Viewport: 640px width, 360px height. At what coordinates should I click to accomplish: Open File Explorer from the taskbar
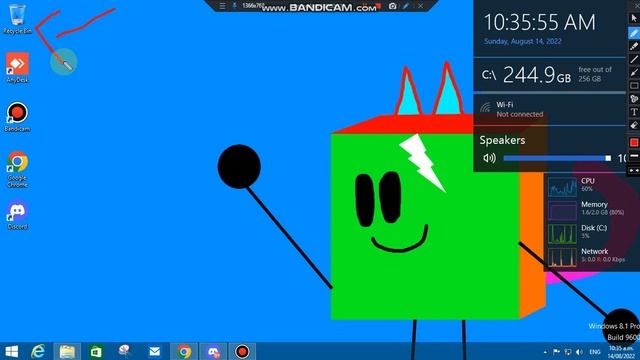coord(67,351)
